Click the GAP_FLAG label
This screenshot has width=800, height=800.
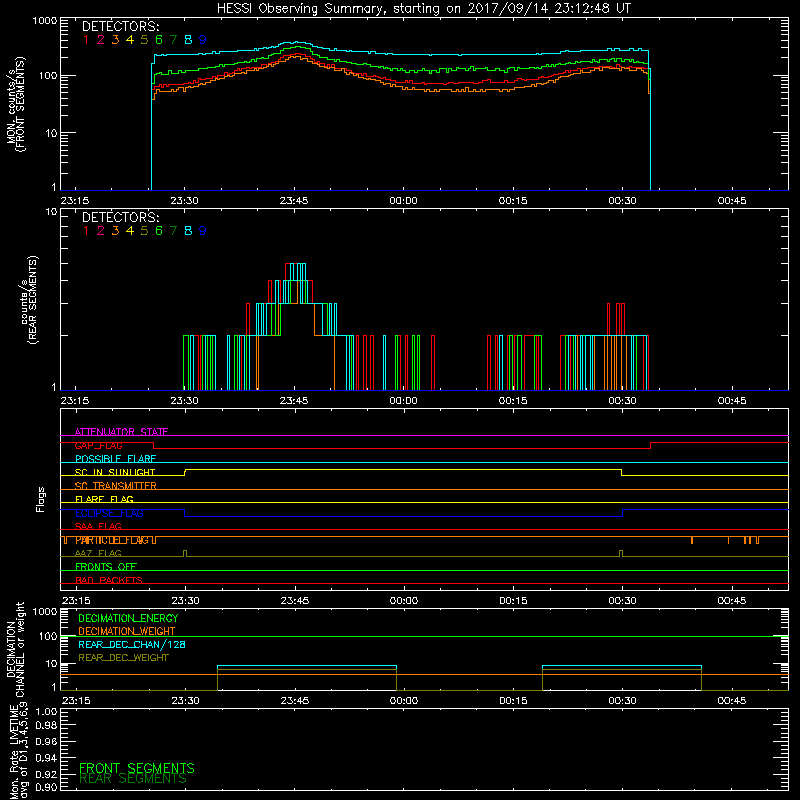pos(98,445)
